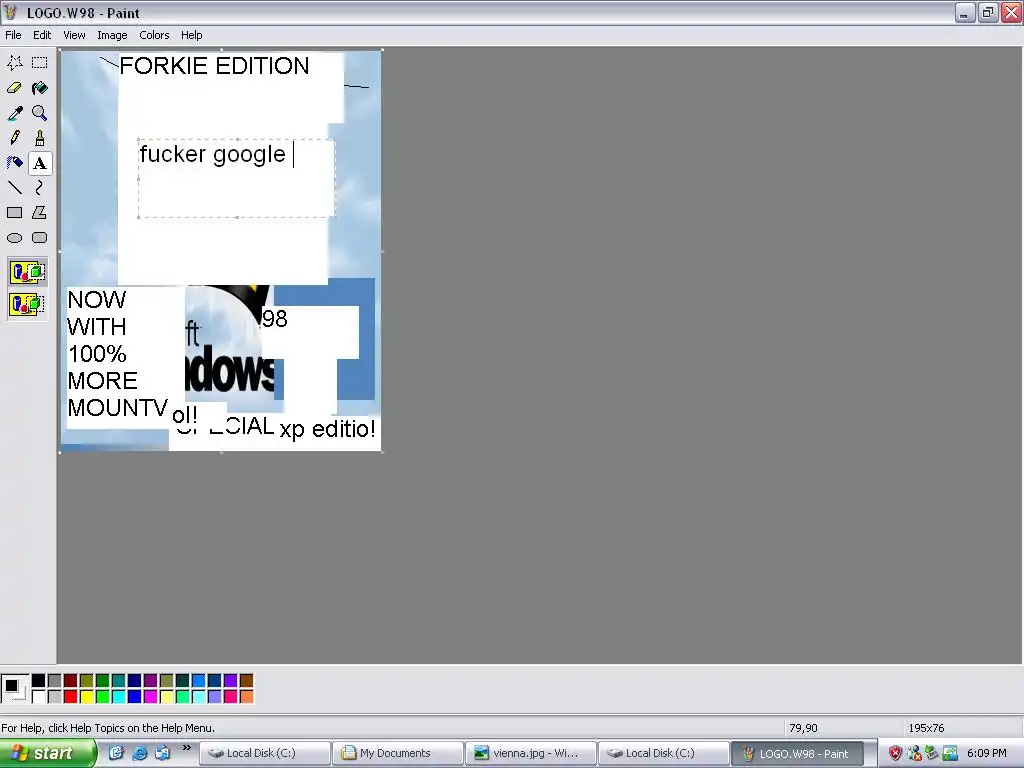Pick the brown color swatch
Image resolution: width=1024 pixels, height=768 pixels.
(x=247, y=681)
